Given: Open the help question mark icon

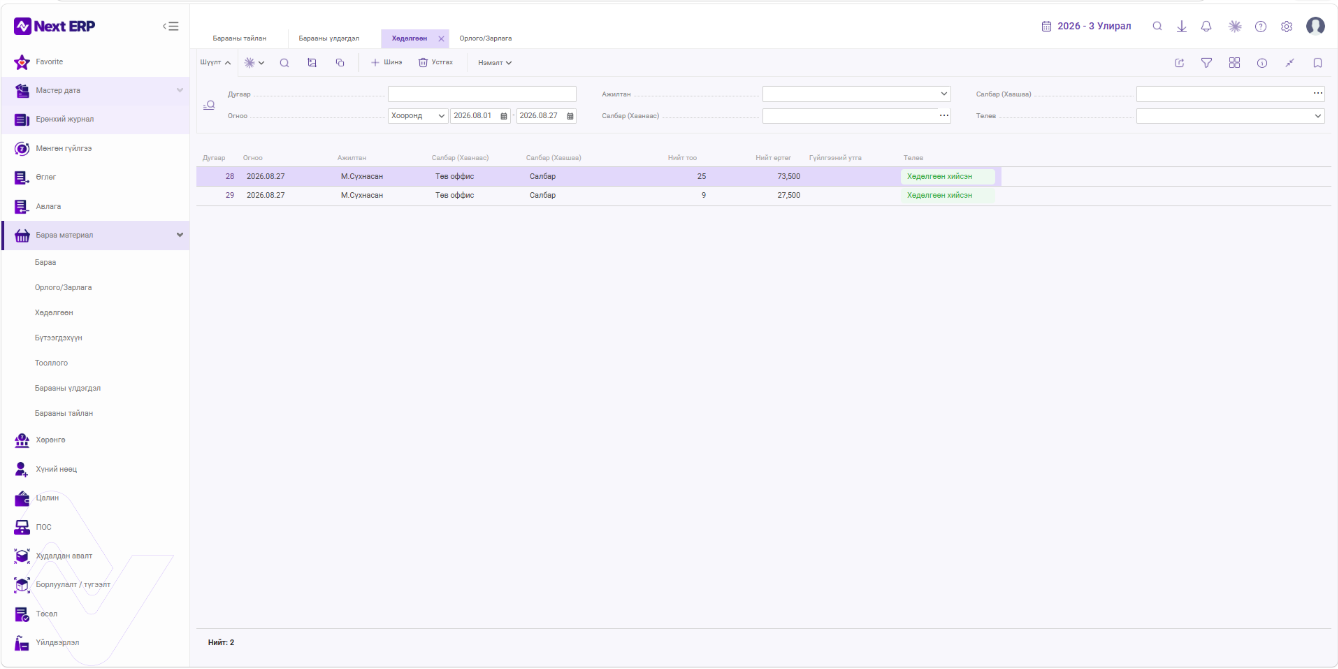Looking at the screenshot, I should click(1261, 26).
